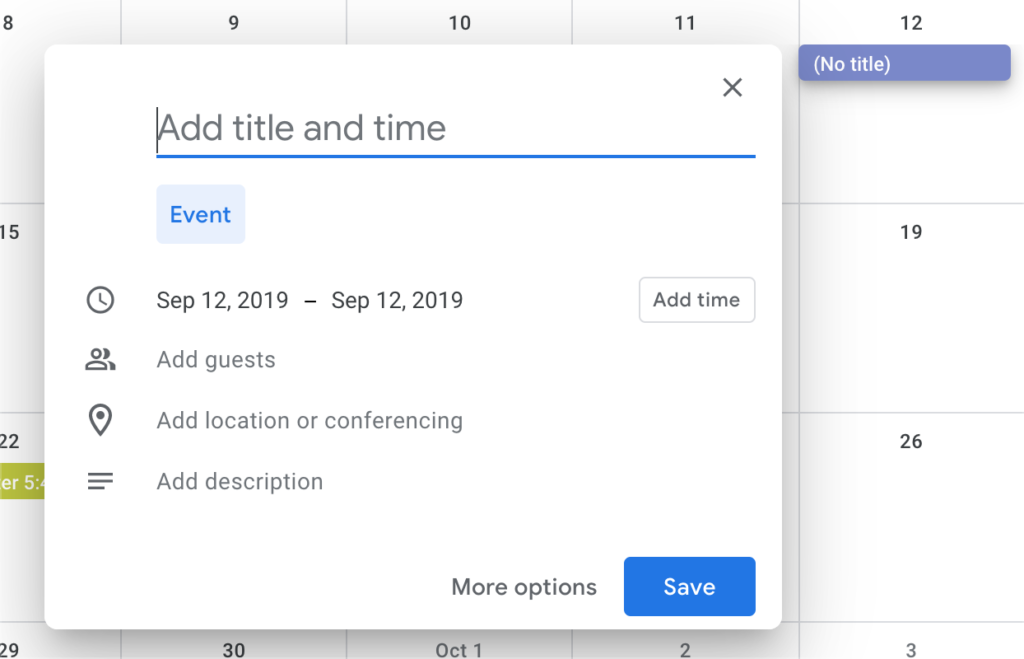The height and width of the screenshot is (659, 1024).
Task: Click the clock icon beside the dates
Action: pos(100,300)
